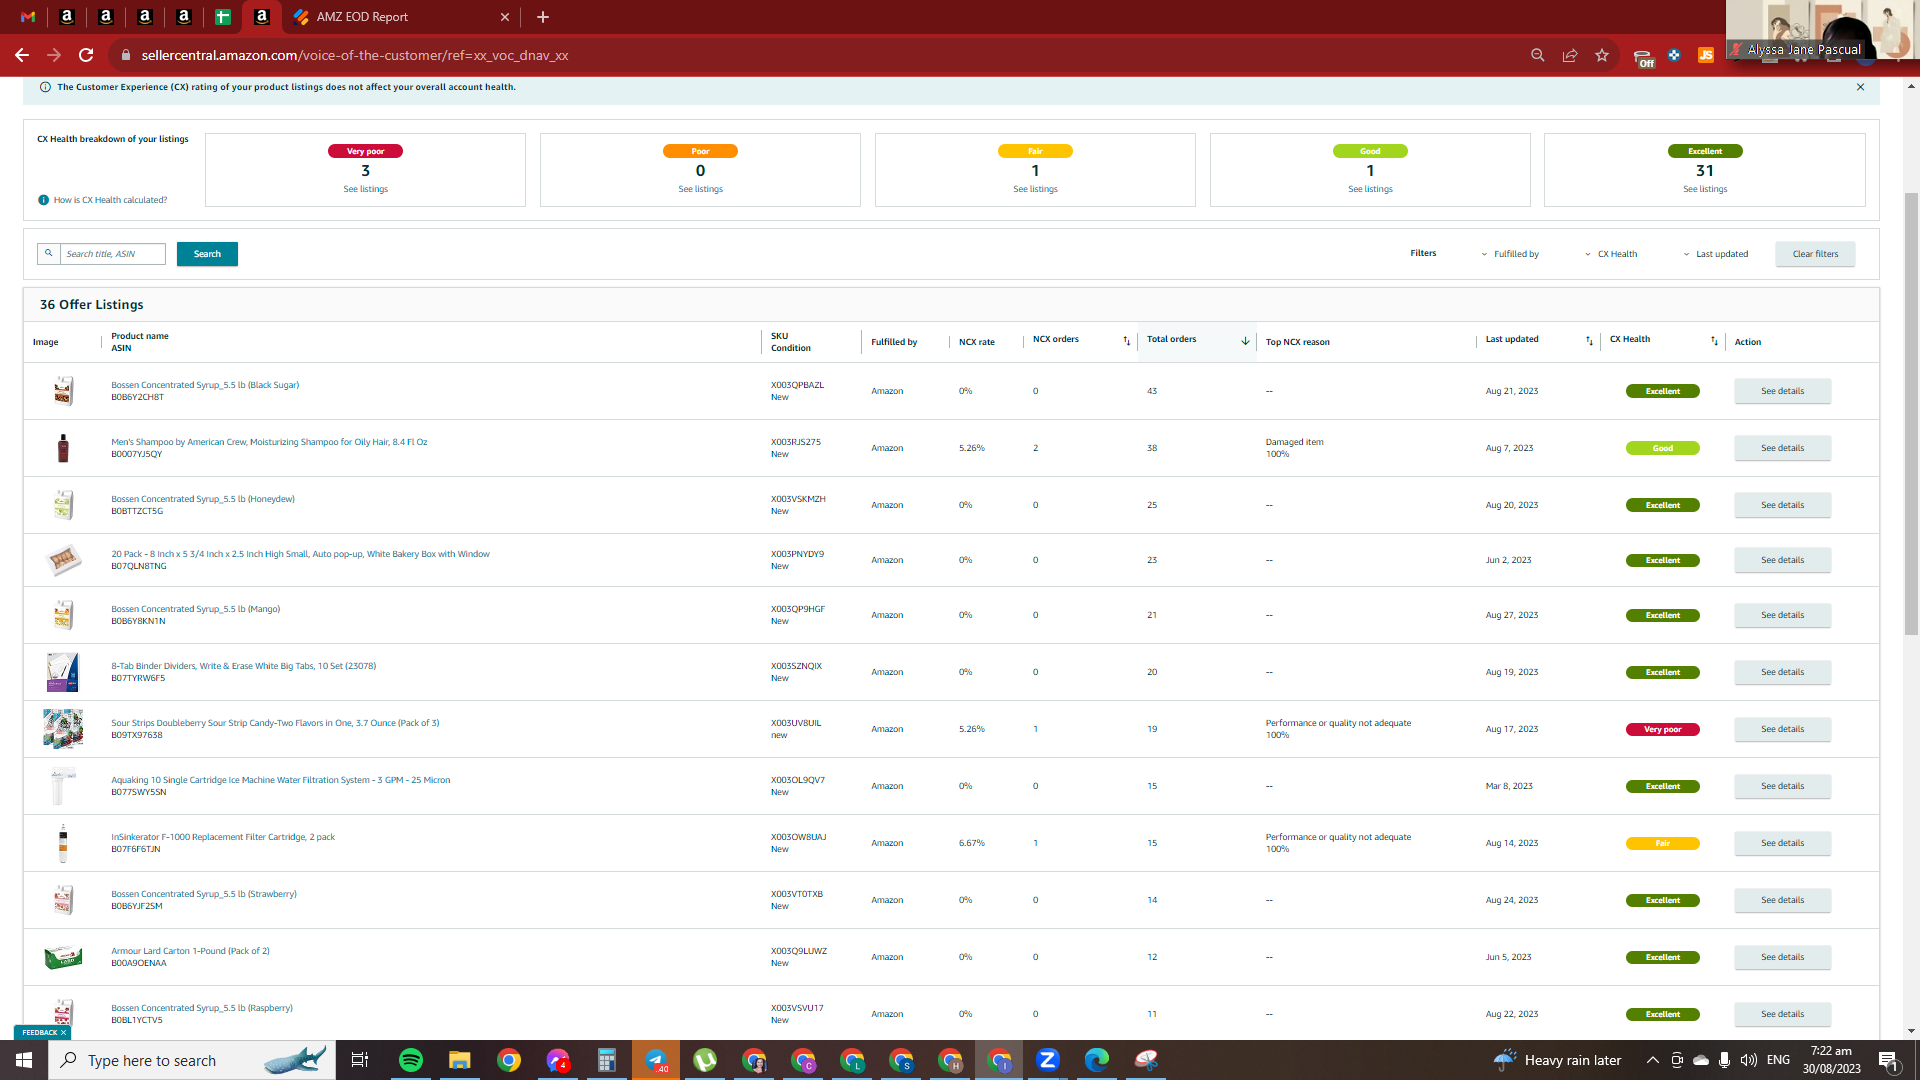Open the Messenger app from the taskbar
This screenshot has height=1080, width=1920.
(558, 1060)
